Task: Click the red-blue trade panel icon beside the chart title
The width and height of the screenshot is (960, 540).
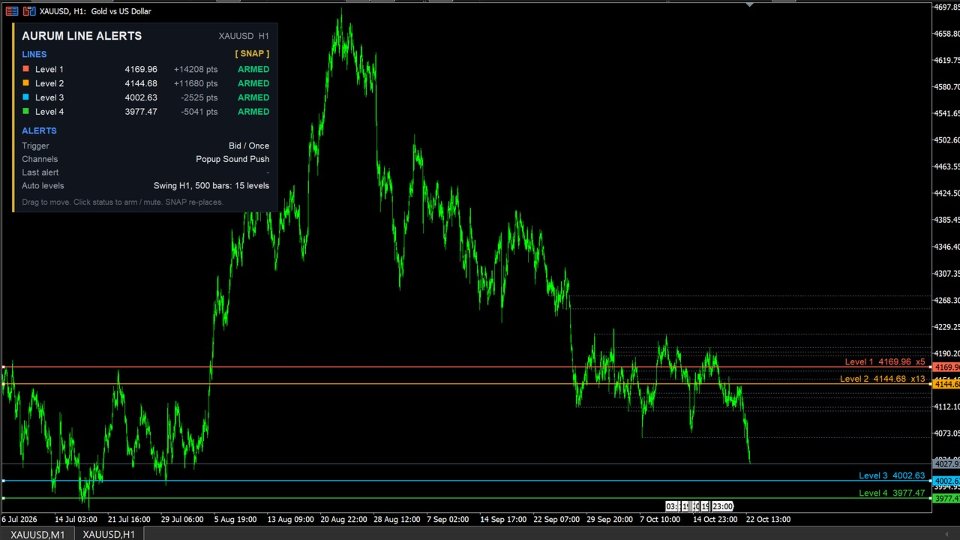Action: coord(29,11)
